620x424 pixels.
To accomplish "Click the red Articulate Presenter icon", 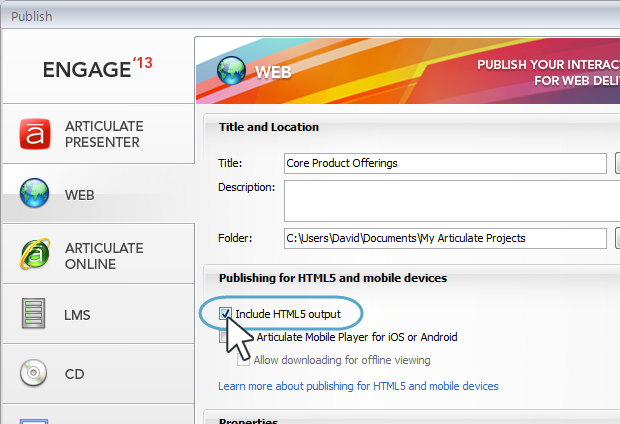I will (35, 134).
